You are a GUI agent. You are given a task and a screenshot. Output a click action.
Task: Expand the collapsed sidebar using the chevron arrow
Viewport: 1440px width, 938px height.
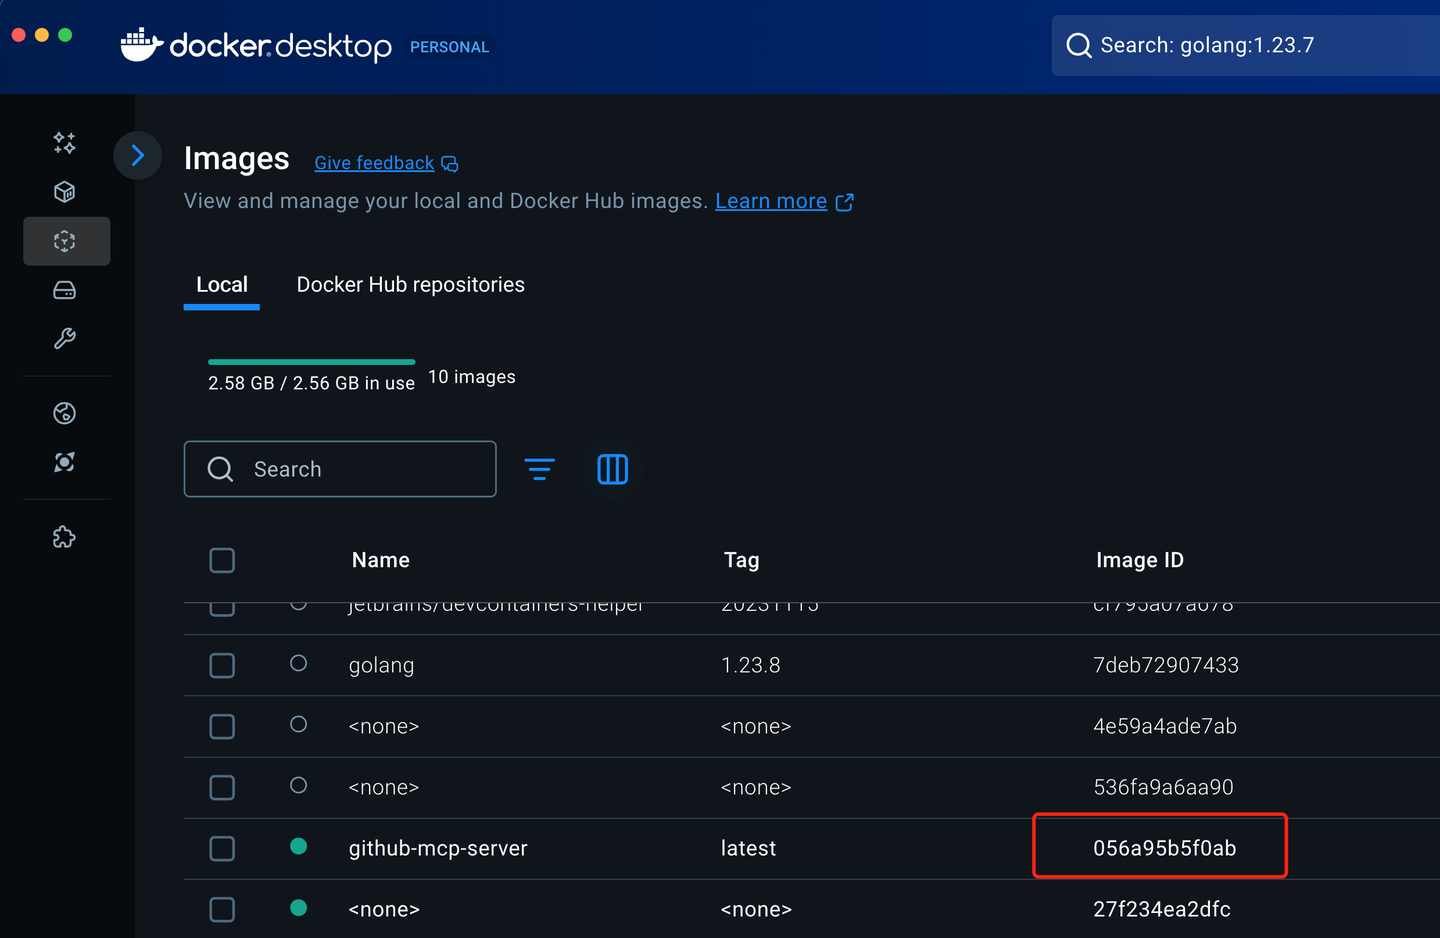[x=137, y=155]
